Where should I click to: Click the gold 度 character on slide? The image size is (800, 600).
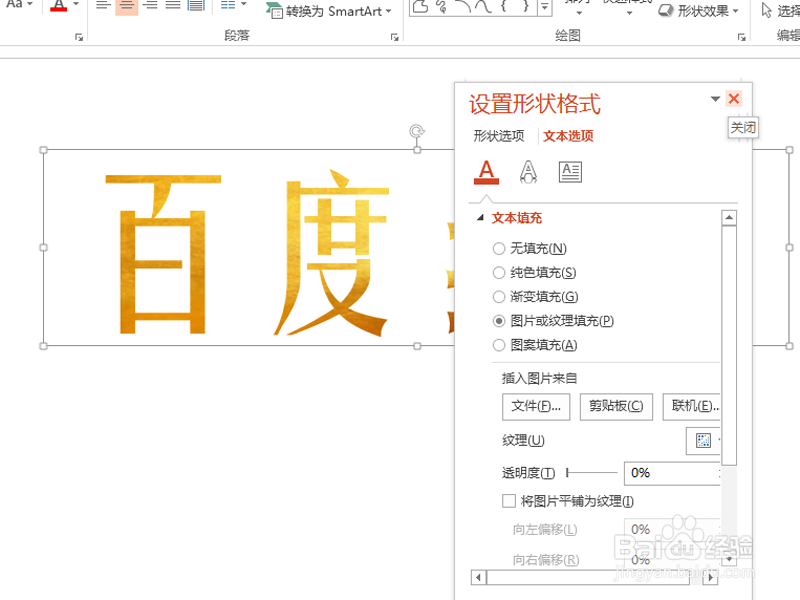332,253
